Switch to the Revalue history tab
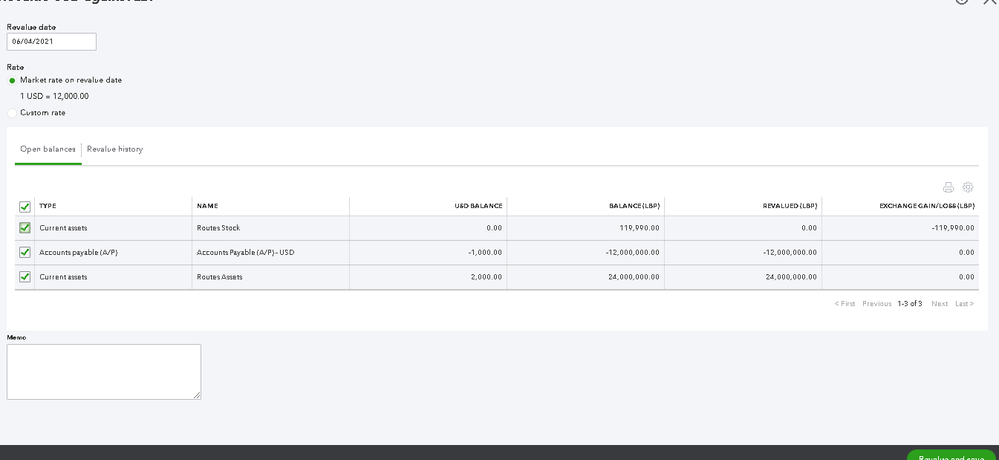 (115, 149)
